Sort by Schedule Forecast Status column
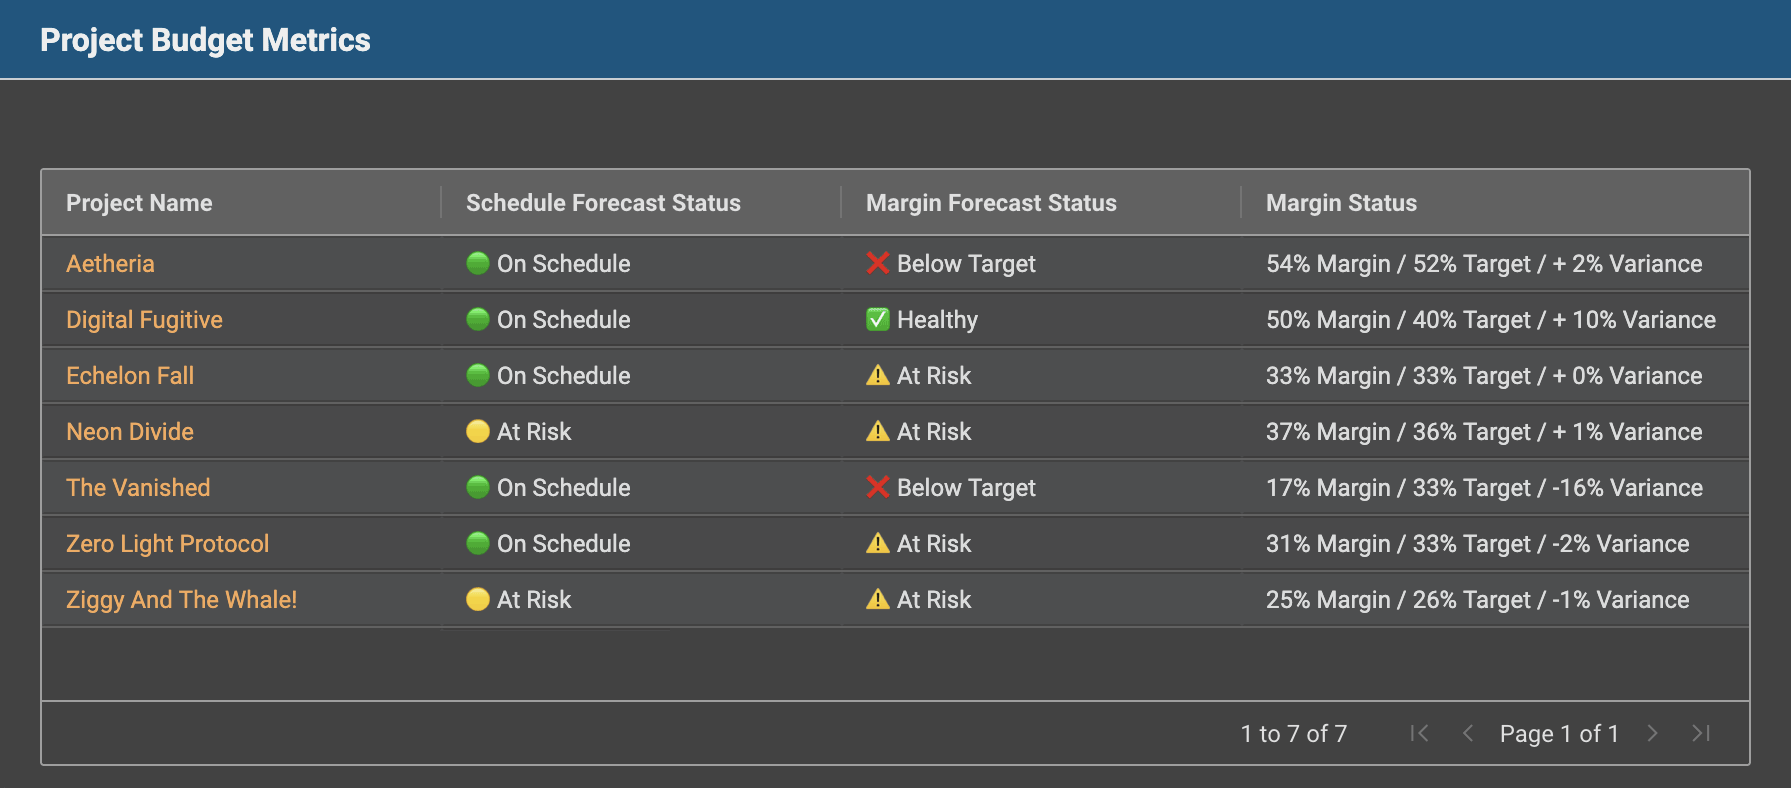This screenshot has height=788, width=1791. tap(603, 203)
